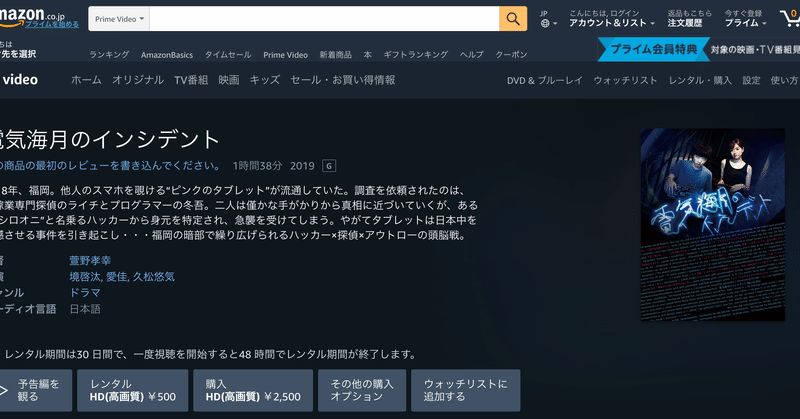Select the セール・お買い得情報 tab
Screen dimensions: 800x419
coord(342,80)
